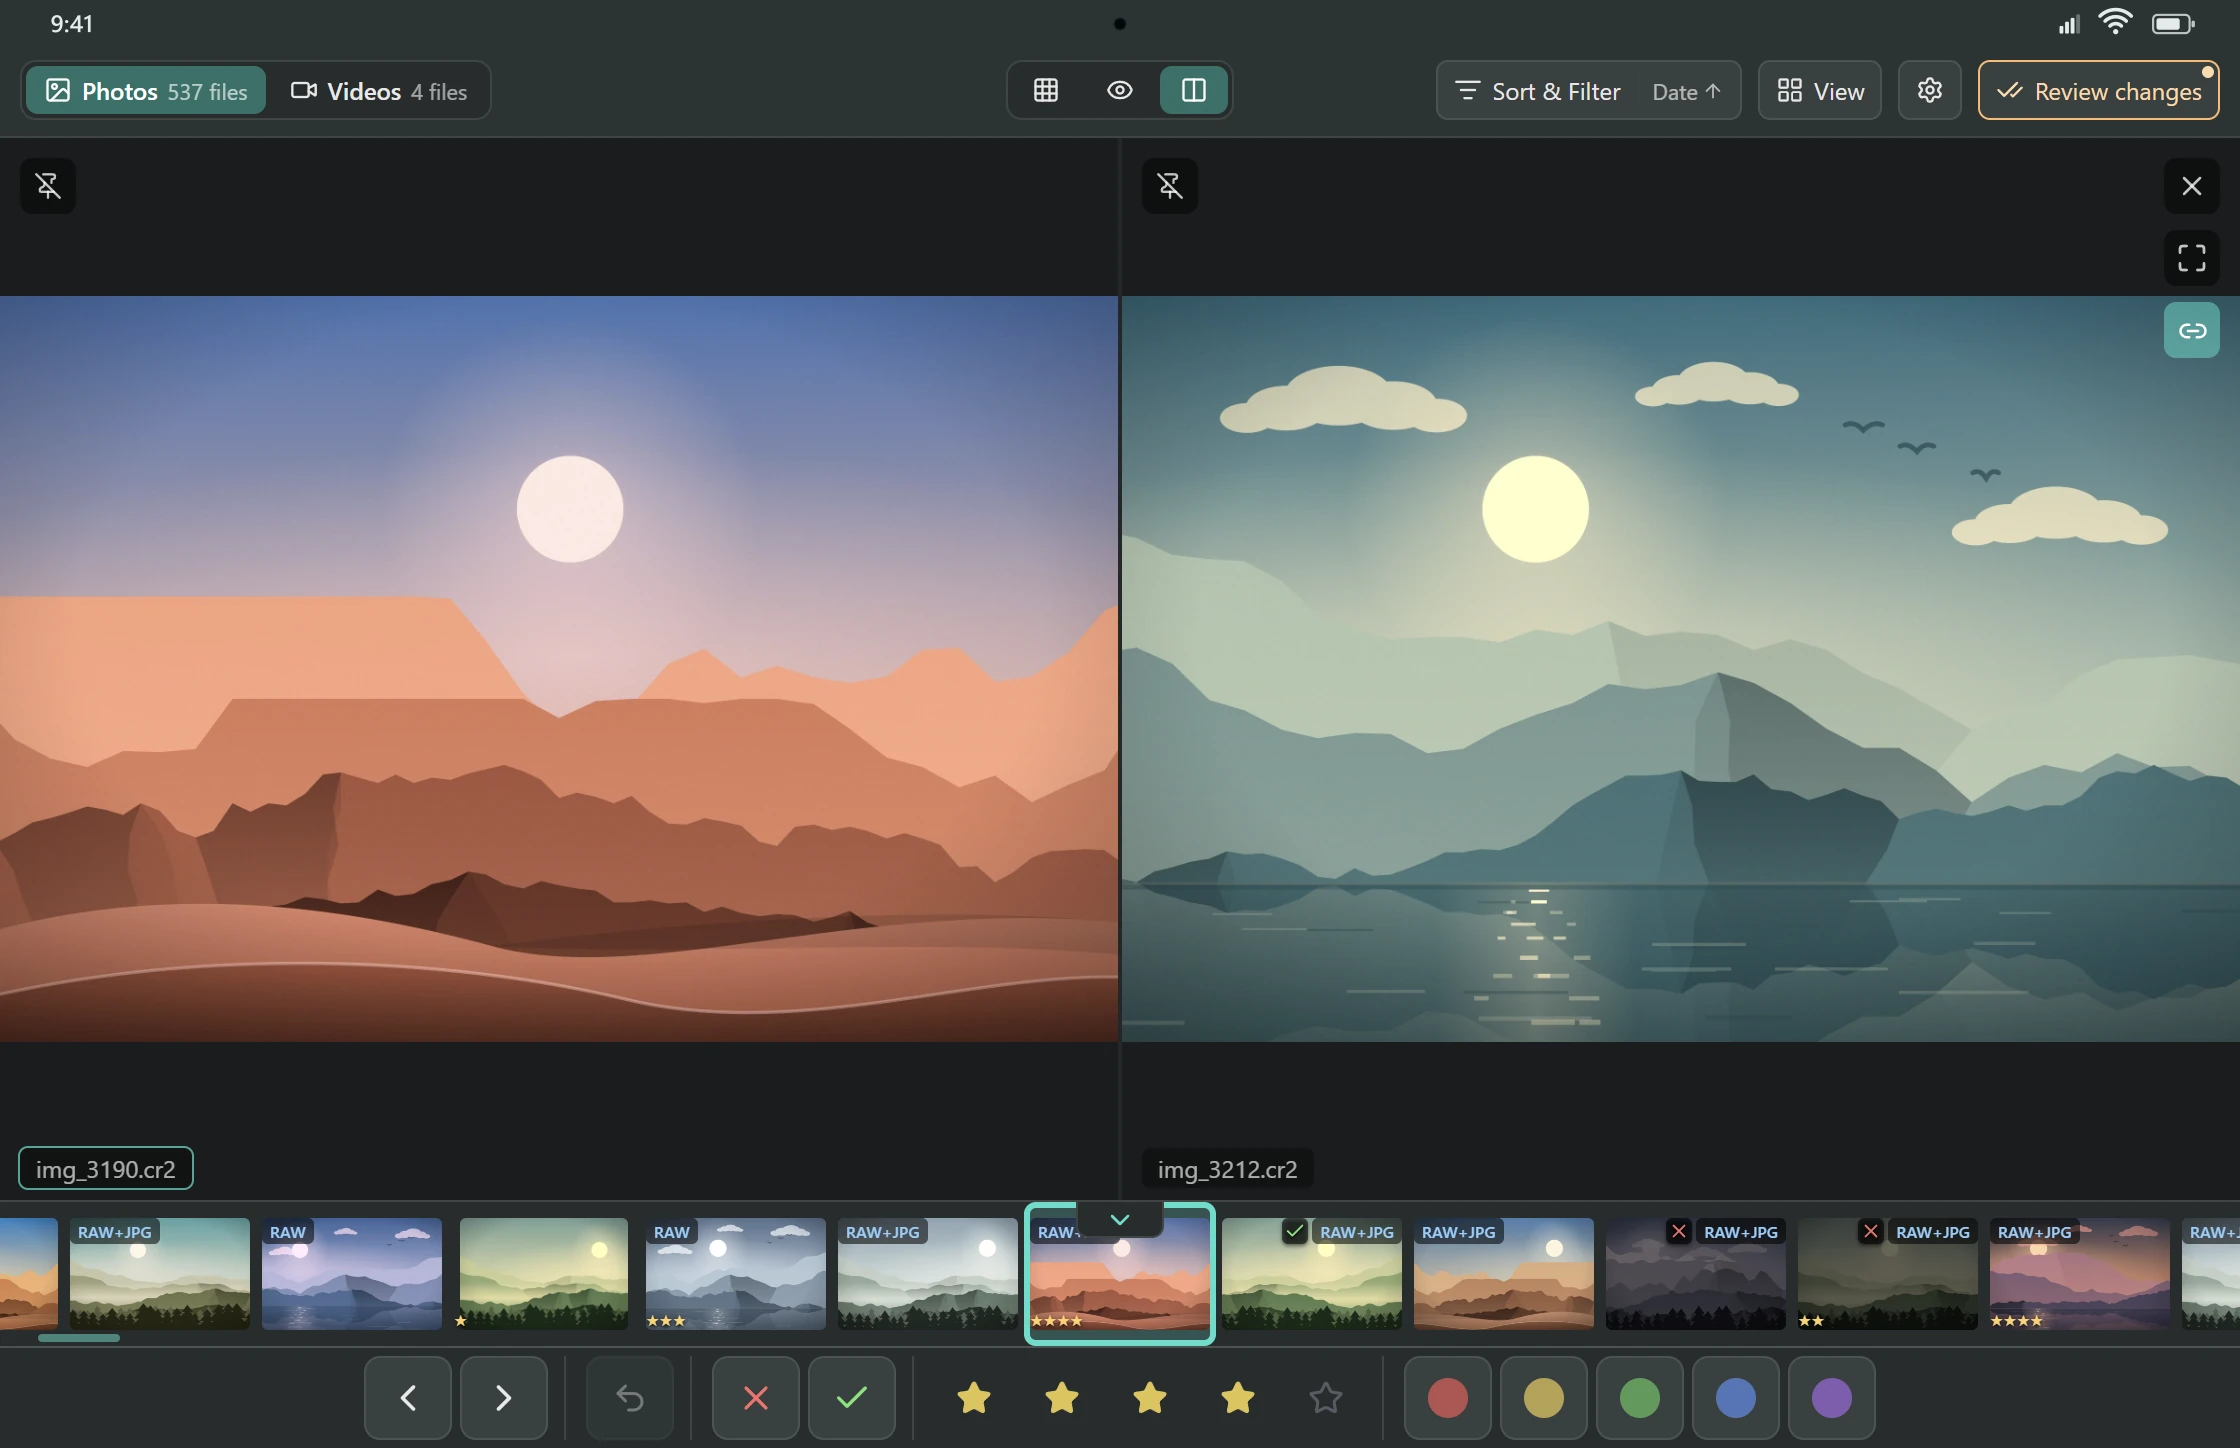Viewport: 2240px width, 1448px height.
Task: Open settings gear
Action: pos(1930,91)
